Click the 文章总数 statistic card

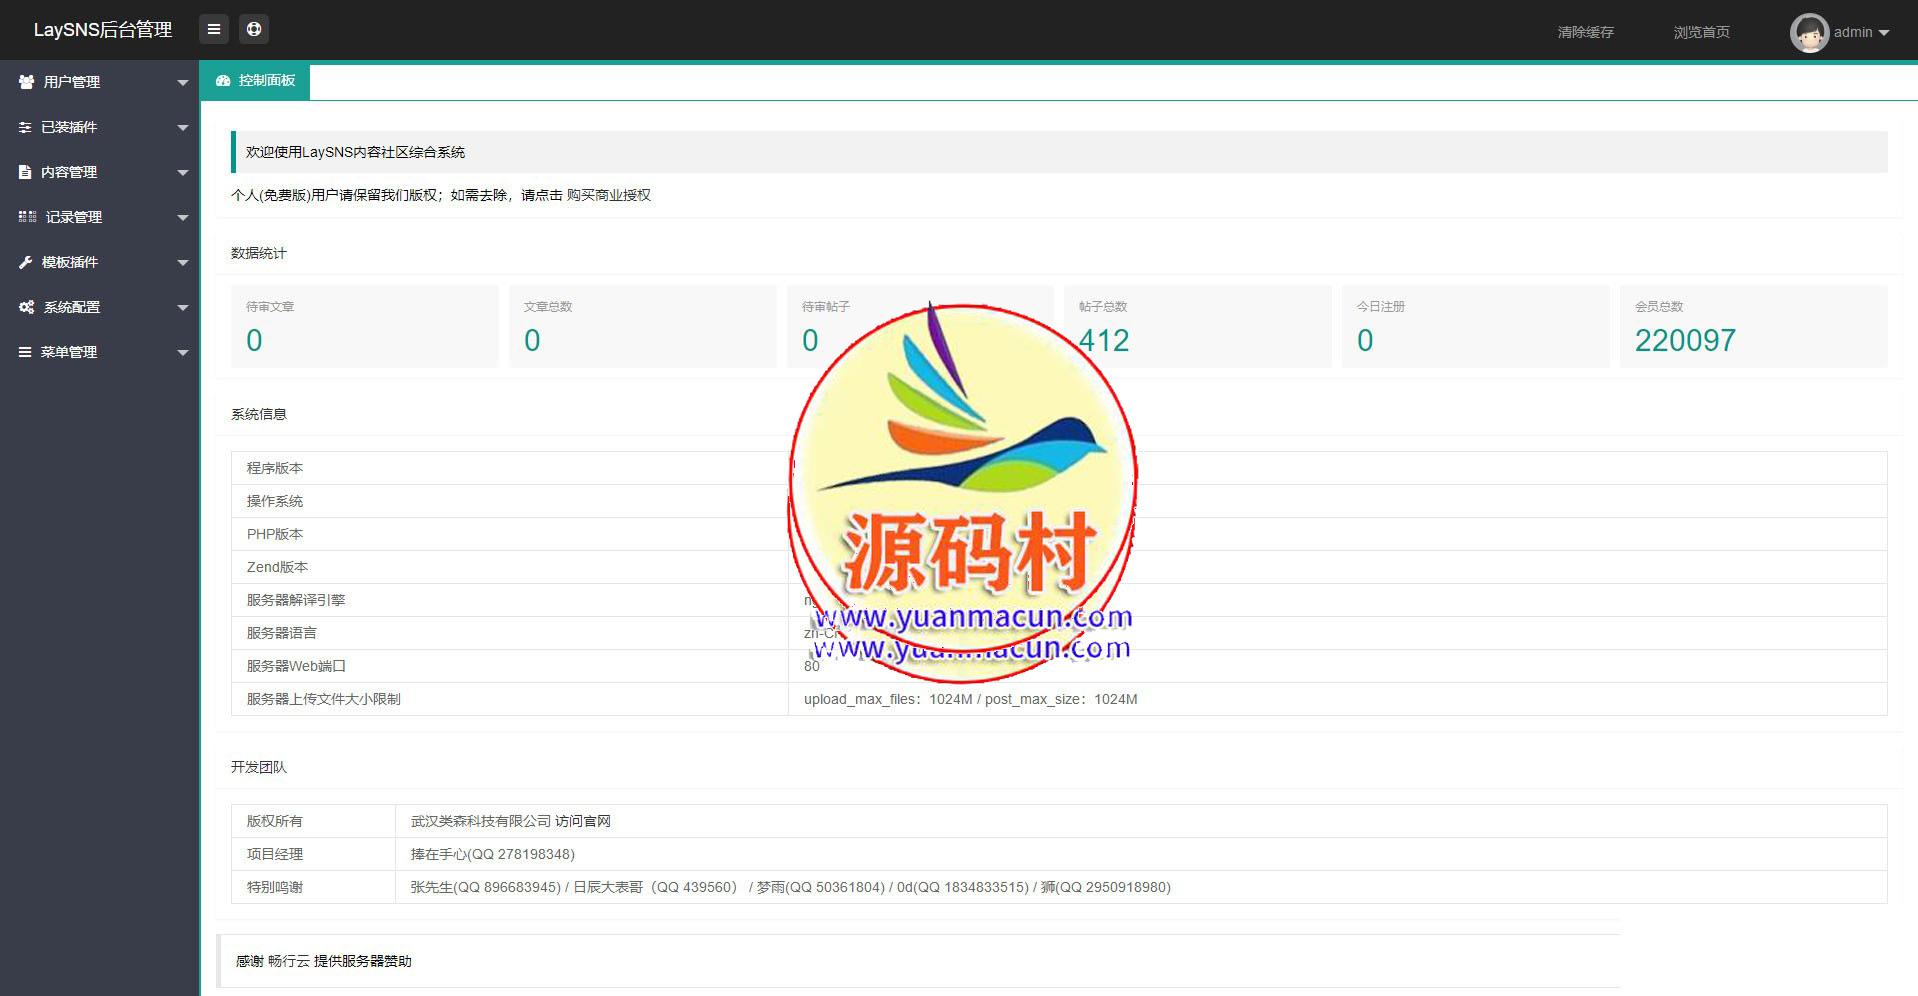(643, 326)
